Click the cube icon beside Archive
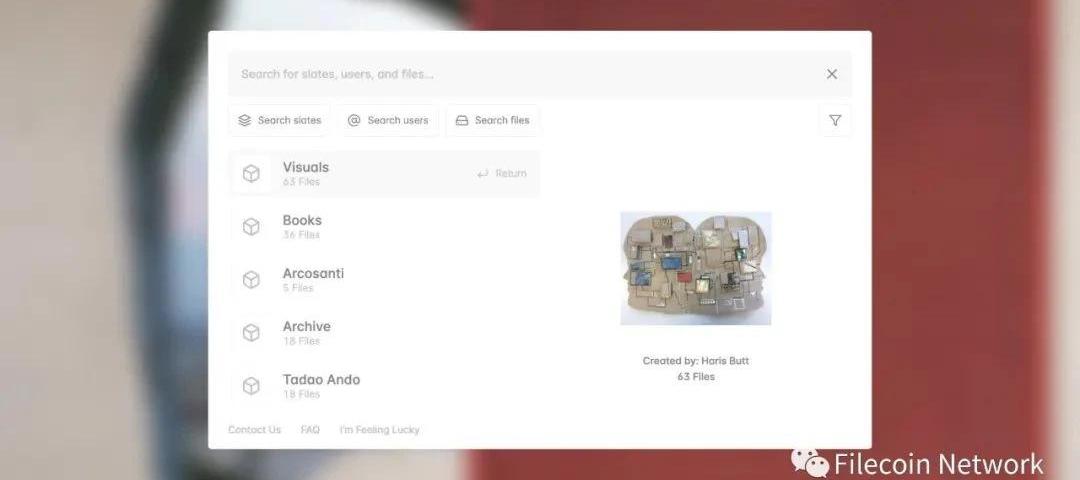The width and height of the screenshot is (1080, 480). [251, 333]
